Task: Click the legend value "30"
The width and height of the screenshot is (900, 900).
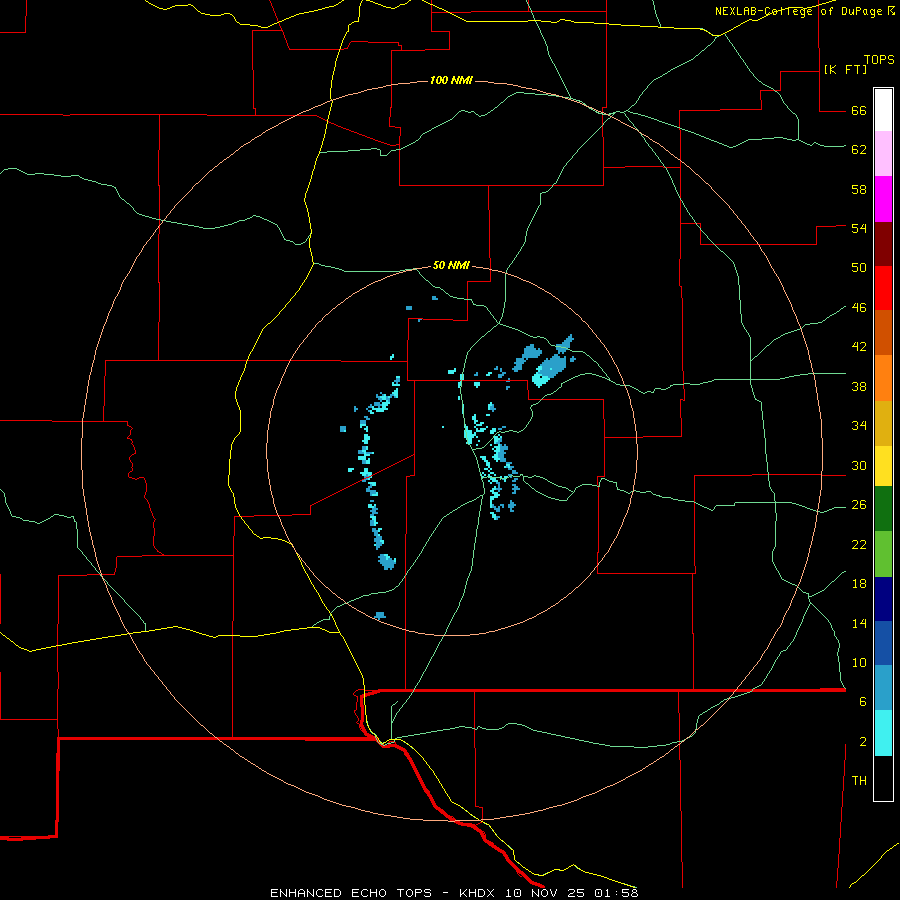Action: coord(859,465)
